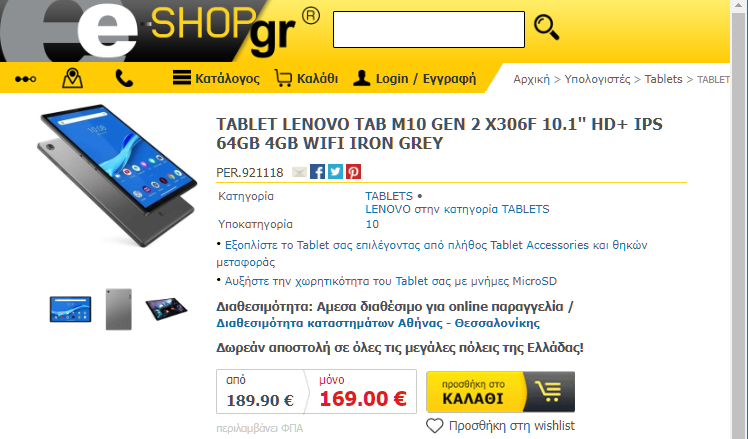Click the magnifying glass search icon
Viewport: 748px width, 439px height.
(547, 28)
